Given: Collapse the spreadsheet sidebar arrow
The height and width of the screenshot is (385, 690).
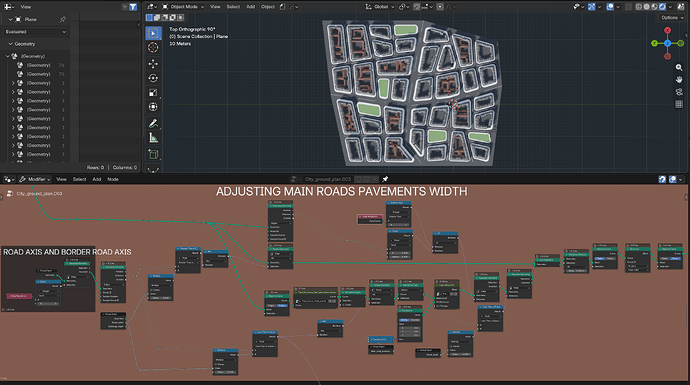Looking at the screenshot, I should [139, 25].
